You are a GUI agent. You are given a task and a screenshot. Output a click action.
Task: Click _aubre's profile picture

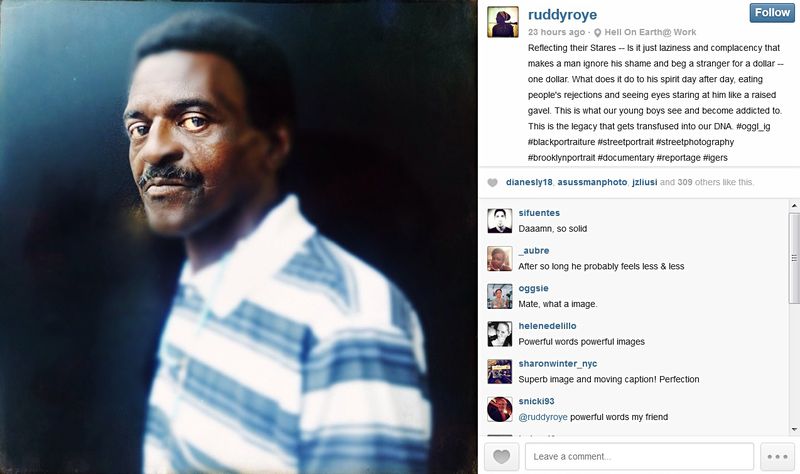(499, 259)
